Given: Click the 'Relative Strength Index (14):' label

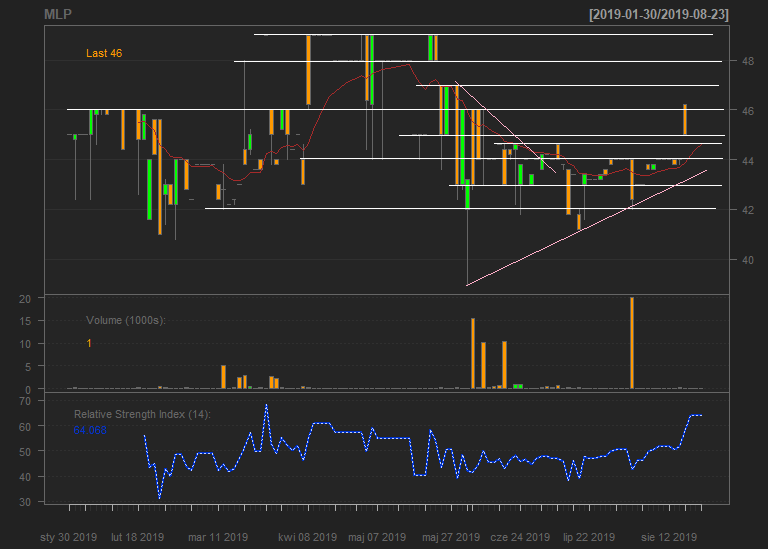Looking at the screenshot, I should (x=142, y=414).
